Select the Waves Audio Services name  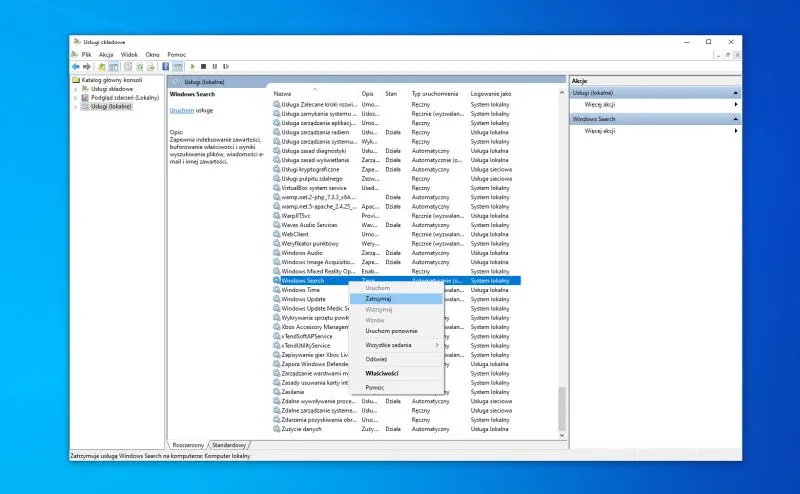point(309,225)
